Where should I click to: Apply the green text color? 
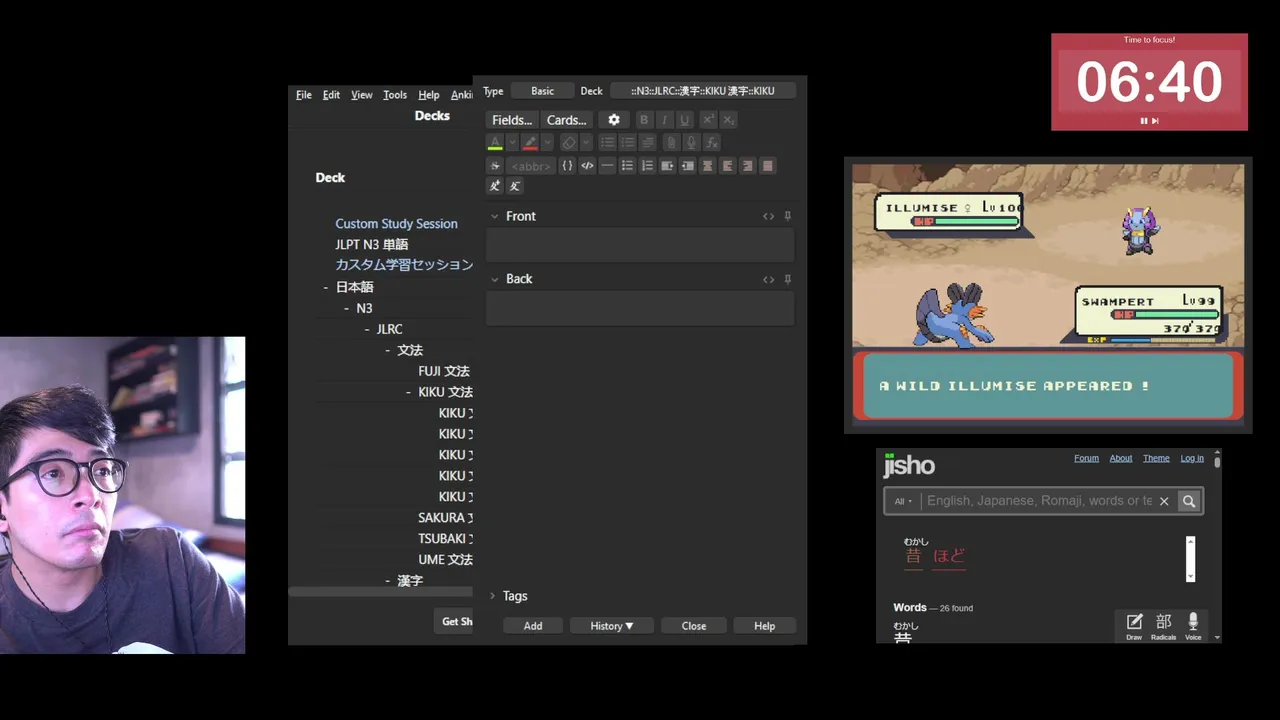click(x=495, y=143)
